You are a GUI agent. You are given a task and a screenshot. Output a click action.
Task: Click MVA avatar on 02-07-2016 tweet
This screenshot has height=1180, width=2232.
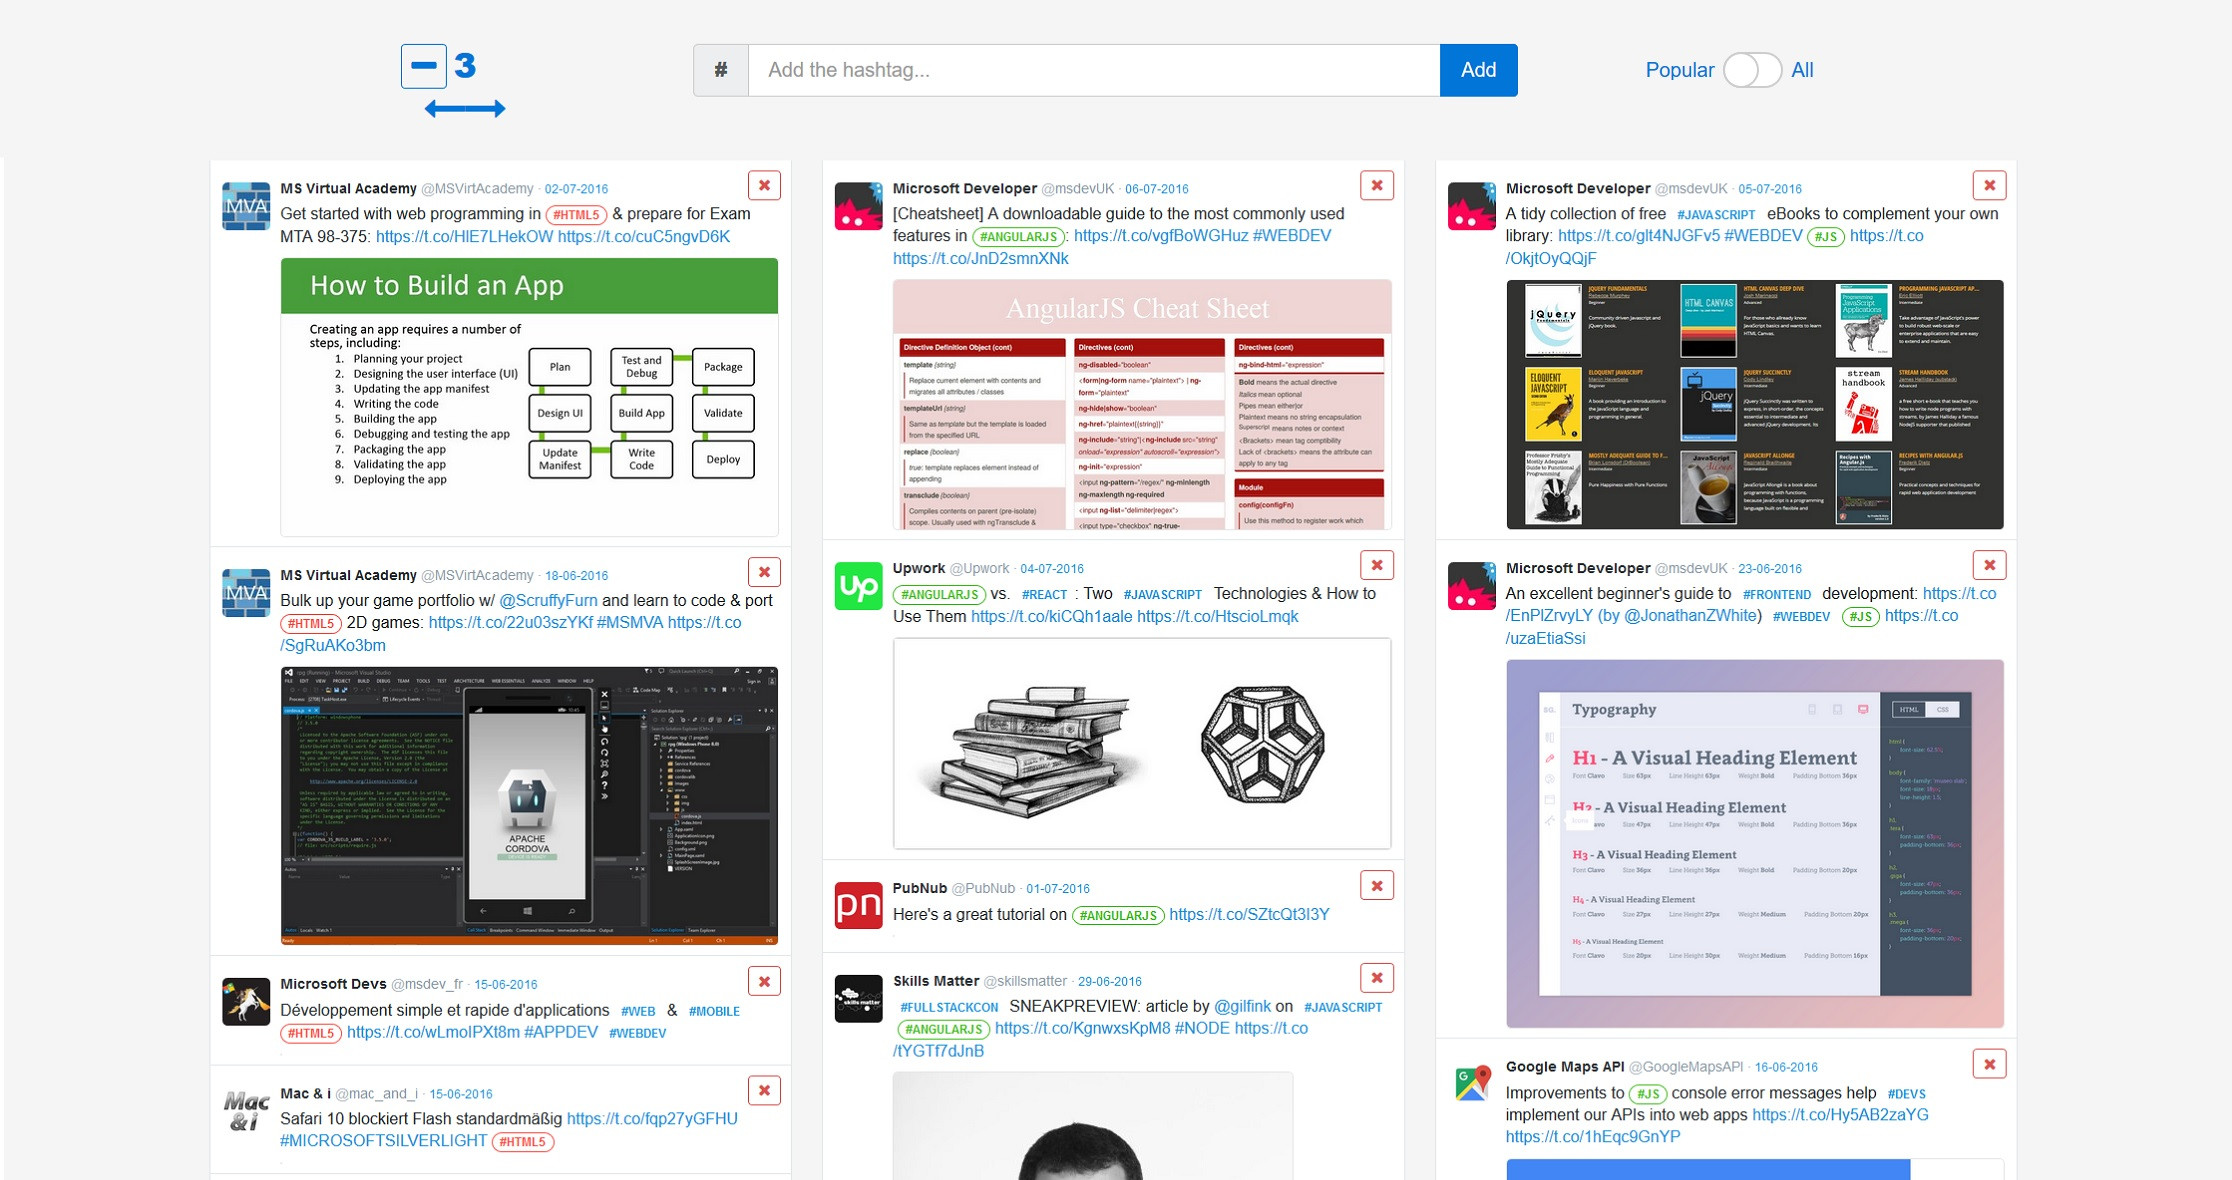(246, 206)
